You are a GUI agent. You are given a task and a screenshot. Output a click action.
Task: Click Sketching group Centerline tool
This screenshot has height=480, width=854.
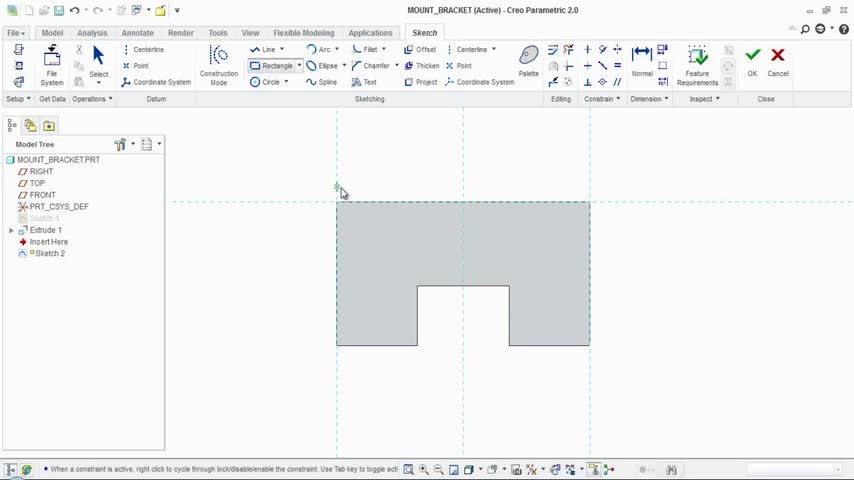[467, 50]
